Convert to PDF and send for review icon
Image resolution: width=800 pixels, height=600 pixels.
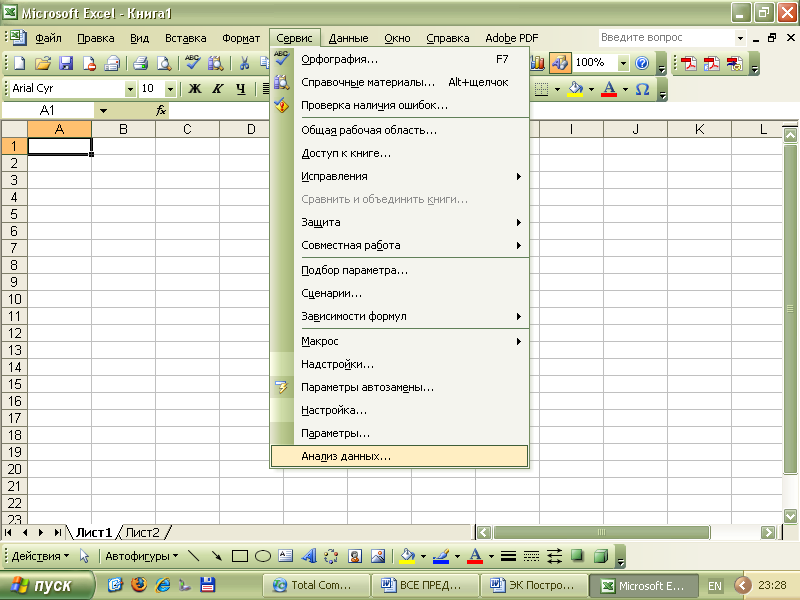pos(735,64)
